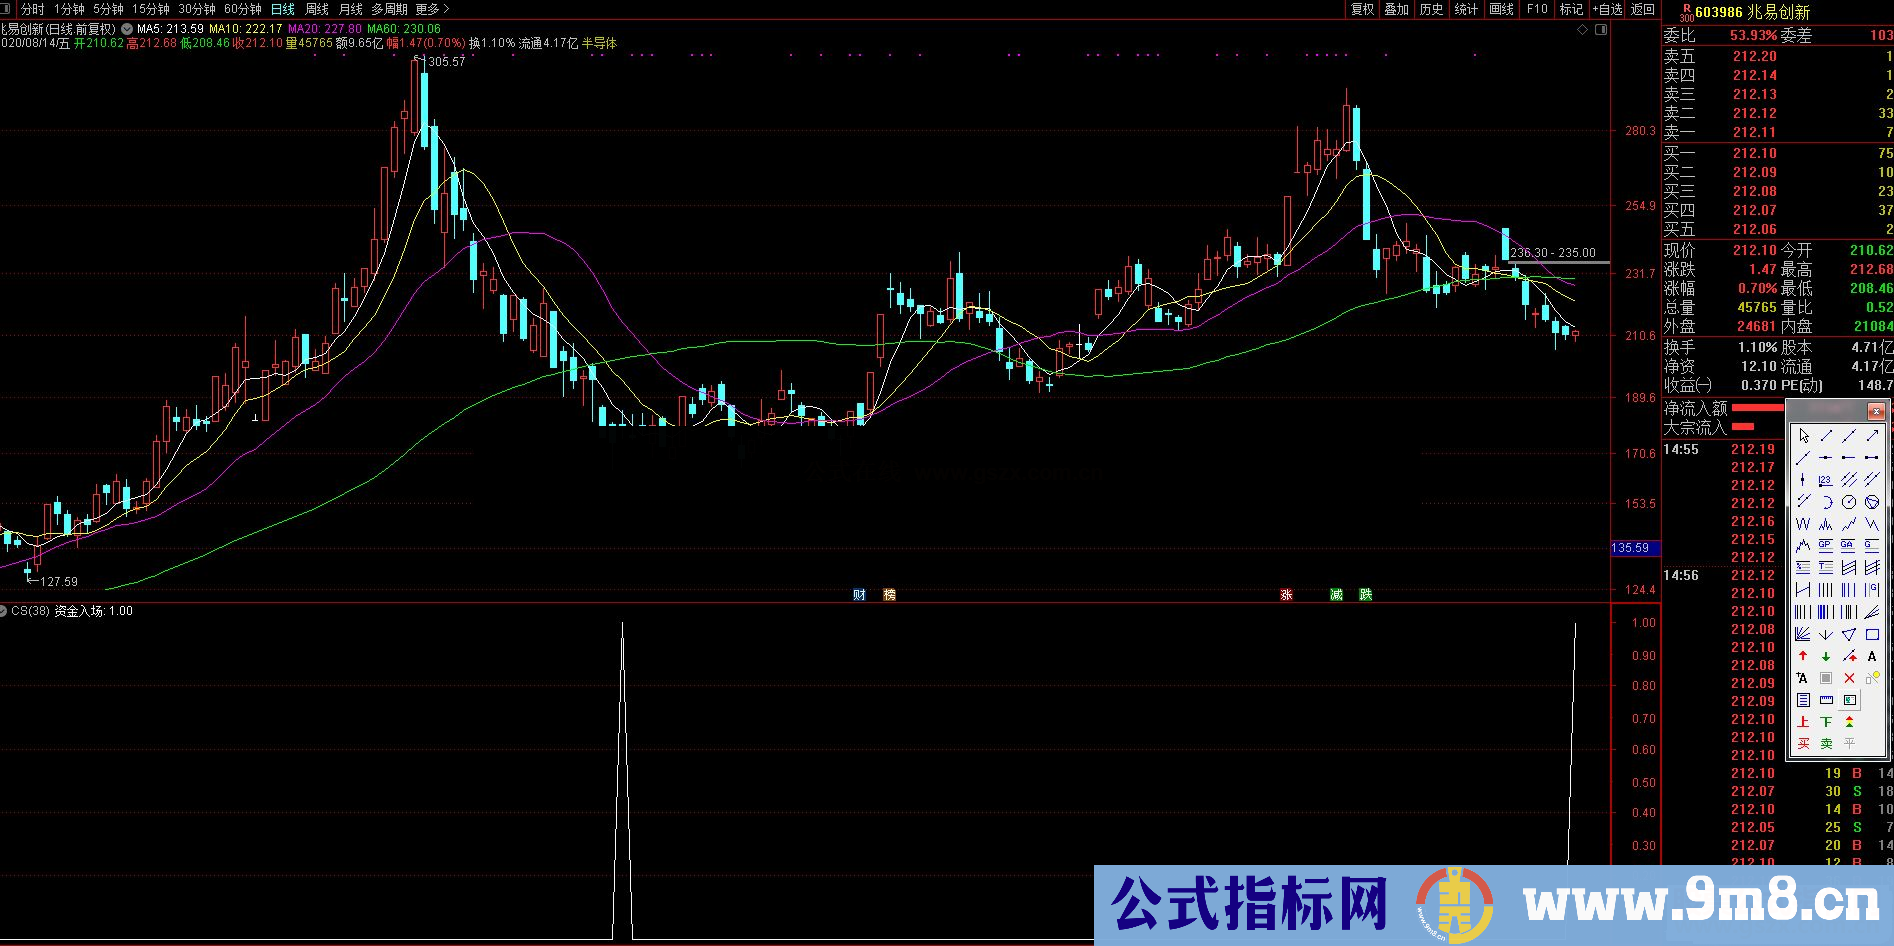Image resolution: width=1894 pixels, height=946 pixels.
Task: Toggle the 财 marker below the chart
Action: [x=859, y=594]
